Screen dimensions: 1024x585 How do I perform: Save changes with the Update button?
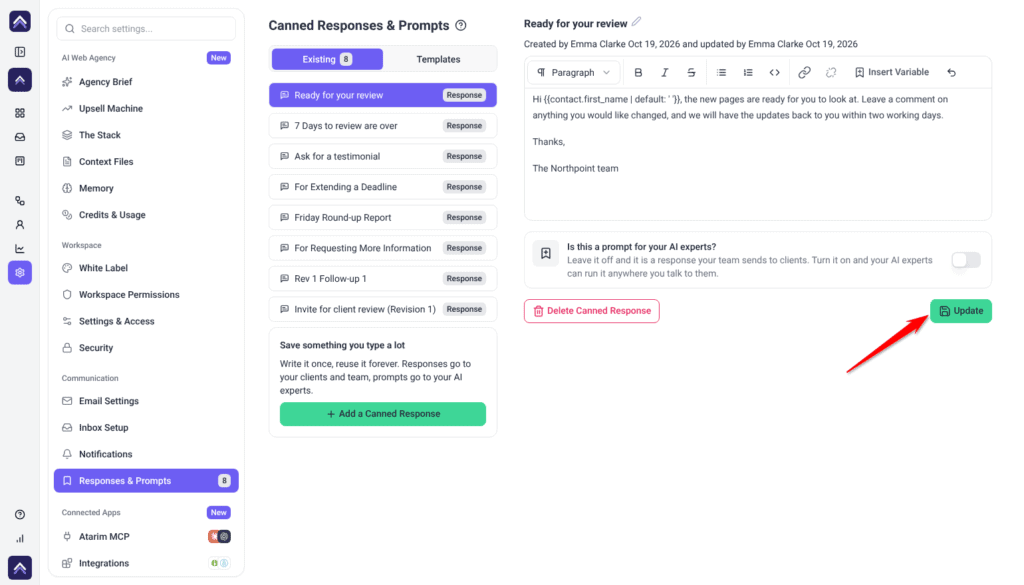tap(961, 311)
